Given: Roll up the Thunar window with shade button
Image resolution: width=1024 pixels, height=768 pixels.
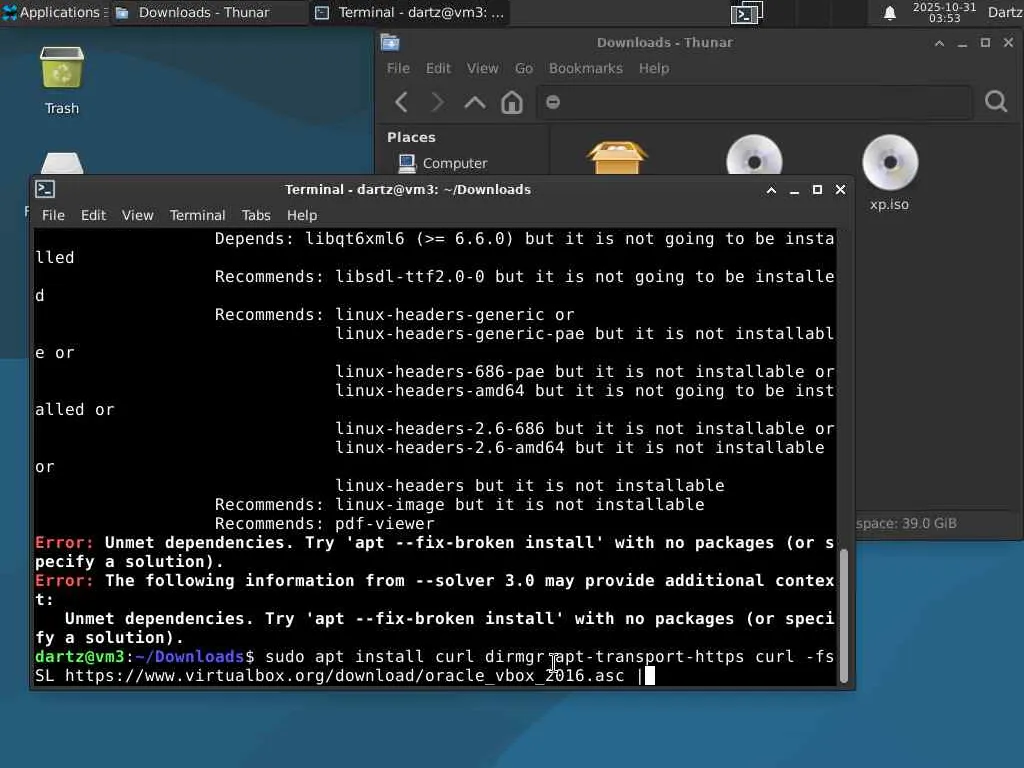Looking at the screenshot, I should point(939,43).
